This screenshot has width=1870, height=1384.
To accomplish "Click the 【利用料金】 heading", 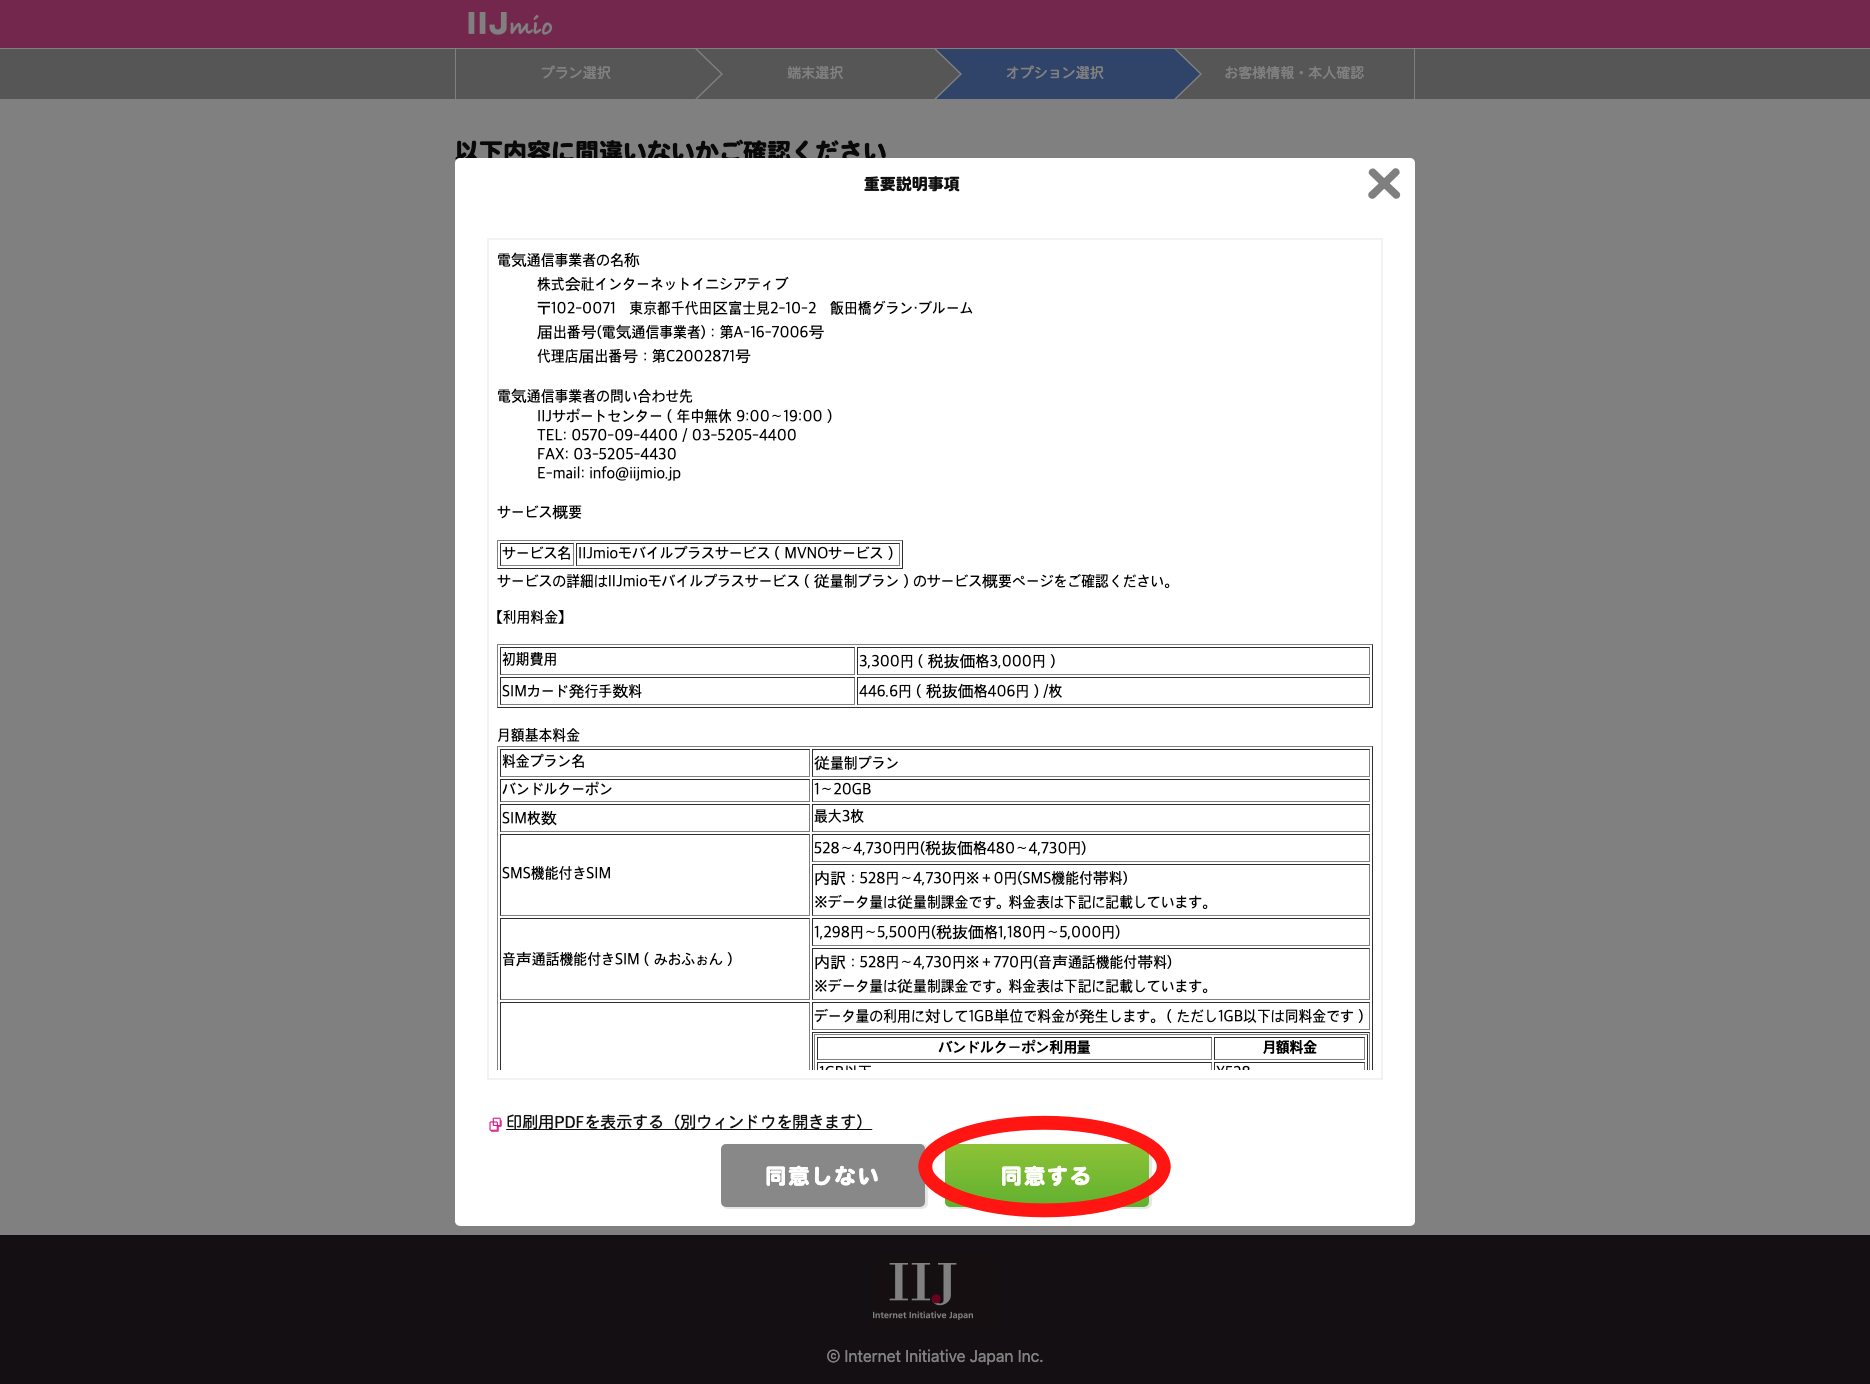I will point(532,617).
